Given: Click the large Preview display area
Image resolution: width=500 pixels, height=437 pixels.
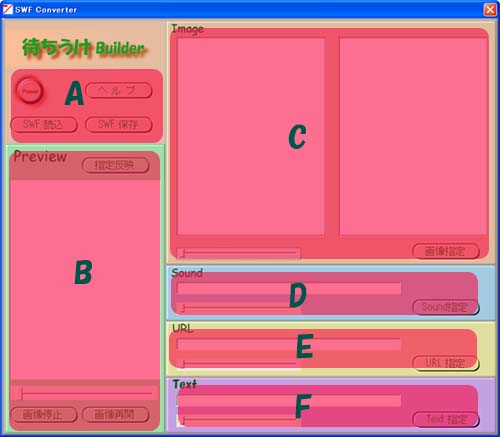Looking at the screenshot, I should click(x=85, y=279).
